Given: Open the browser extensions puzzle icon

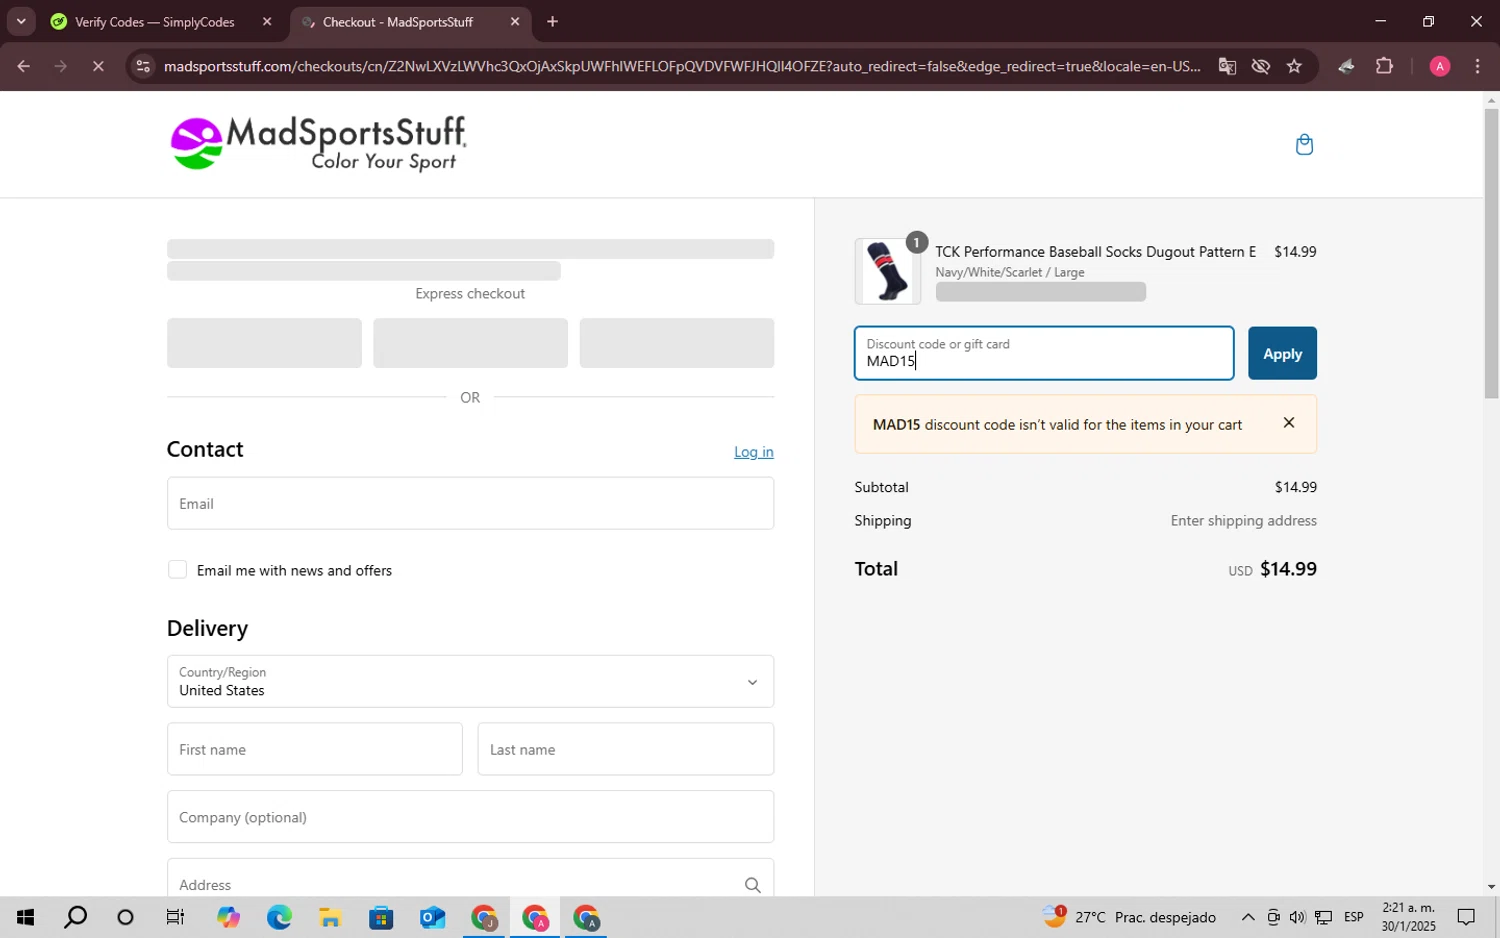Looking at the screenshot, I should tap(1384, 66).
